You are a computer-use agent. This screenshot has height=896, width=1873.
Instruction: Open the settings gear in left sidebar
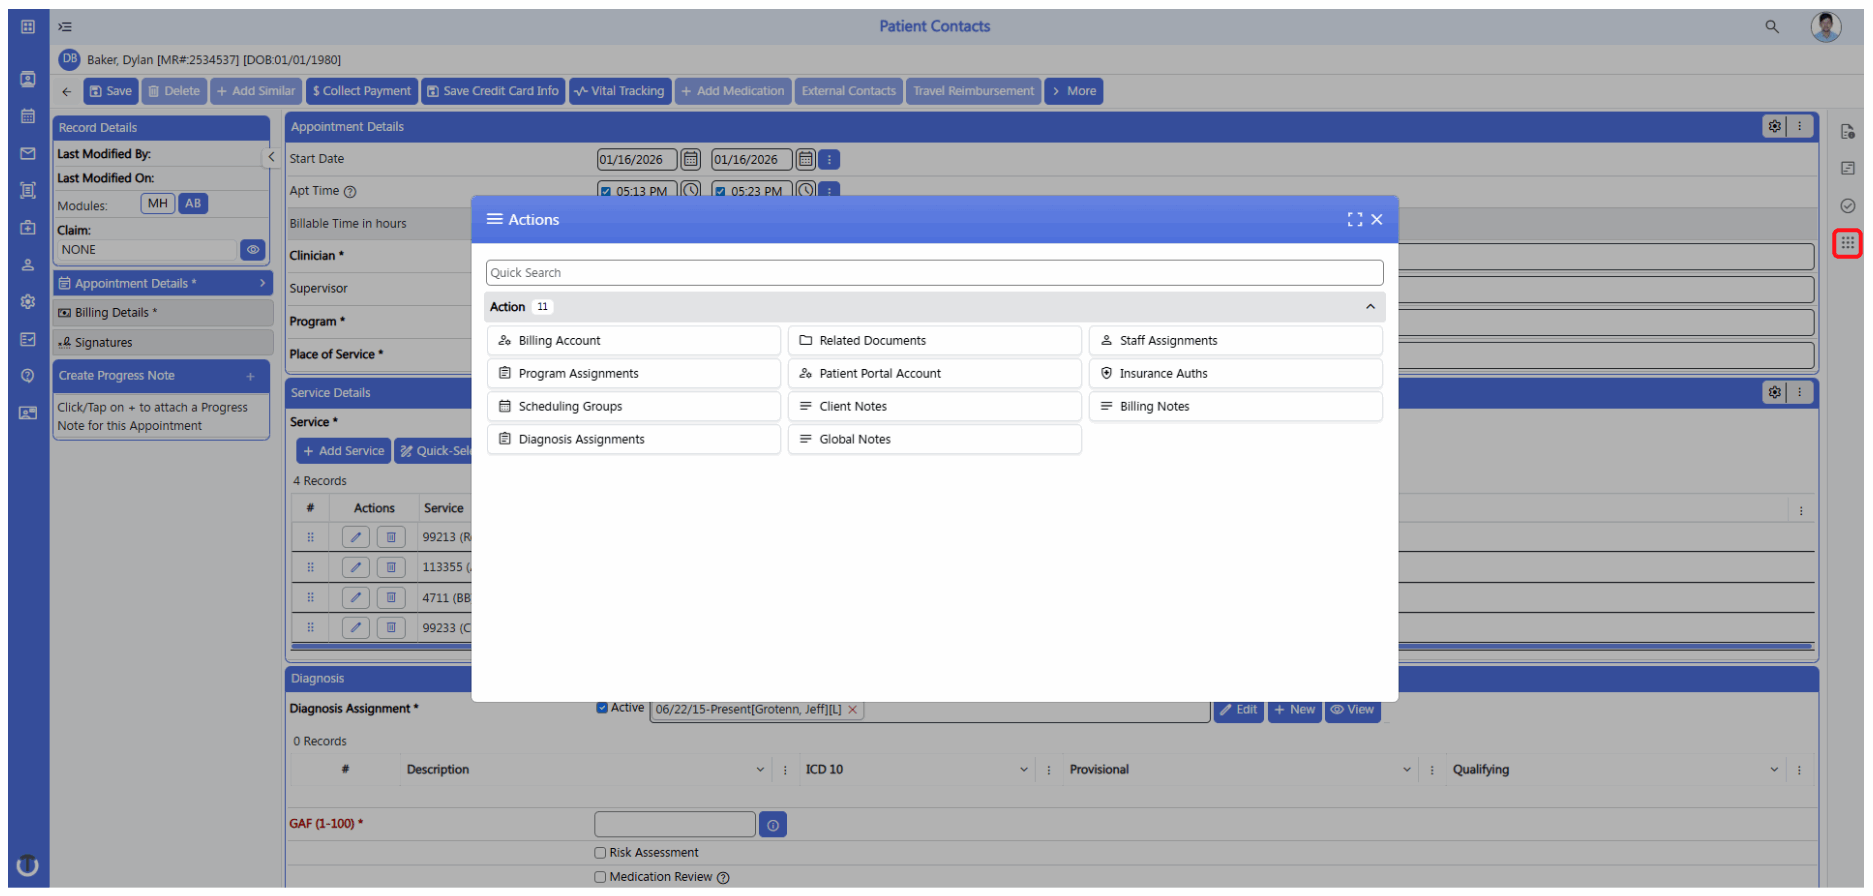[x=28, y=302]
